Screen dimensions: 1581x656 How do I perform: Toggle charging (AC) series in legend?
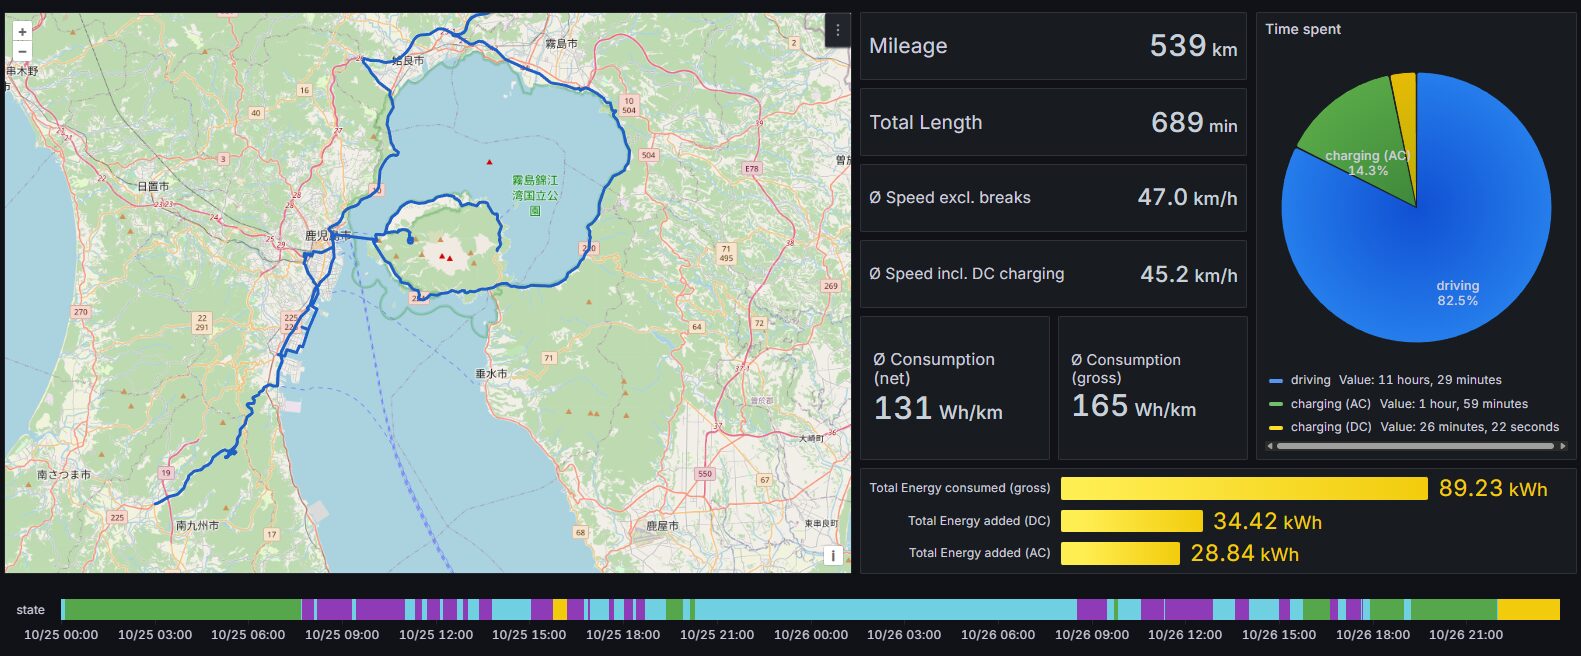1330,404
